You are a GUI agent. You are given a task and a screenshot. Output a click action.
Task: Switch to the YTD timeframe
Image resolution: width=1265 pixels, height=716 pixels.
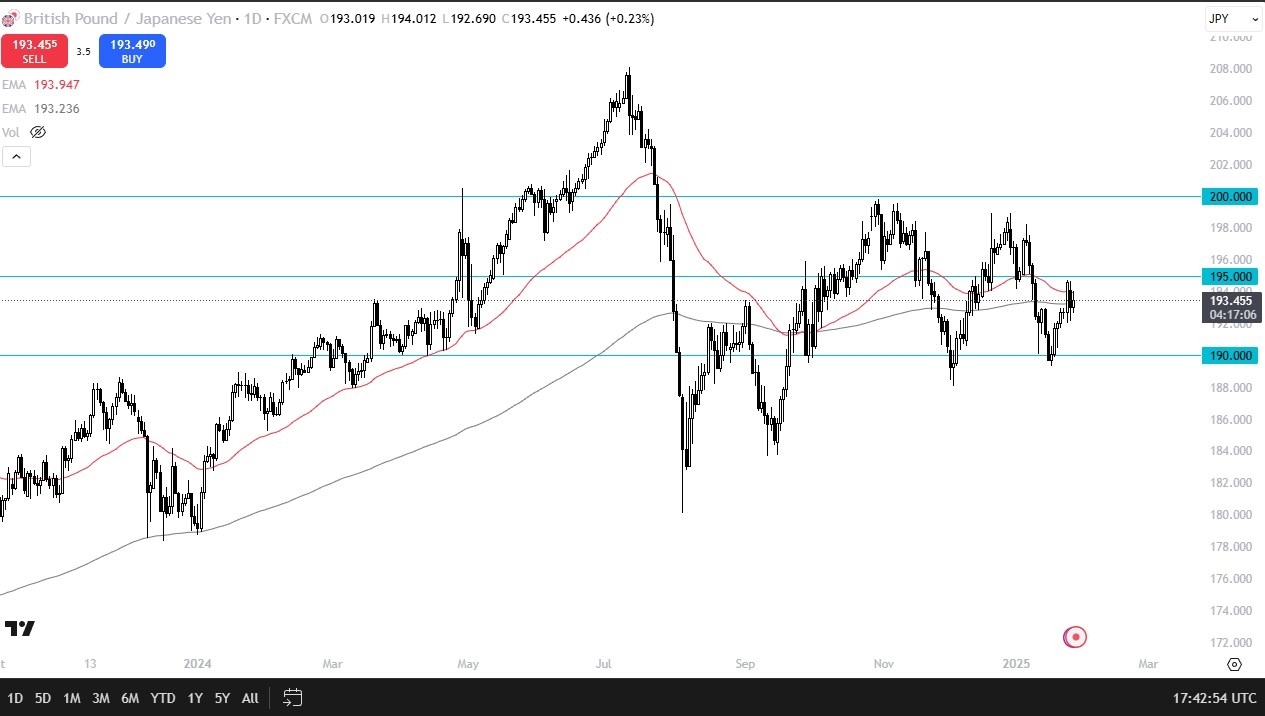(x=162, y=698)
